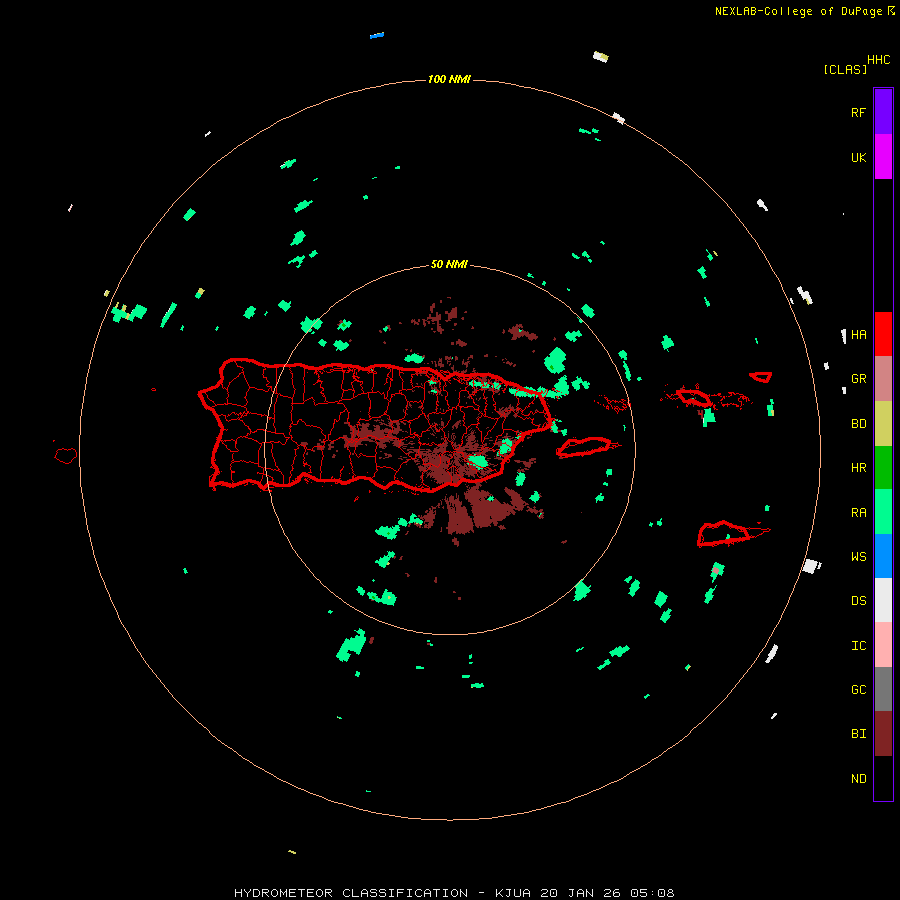Click the IC legend label

point(858,646)
